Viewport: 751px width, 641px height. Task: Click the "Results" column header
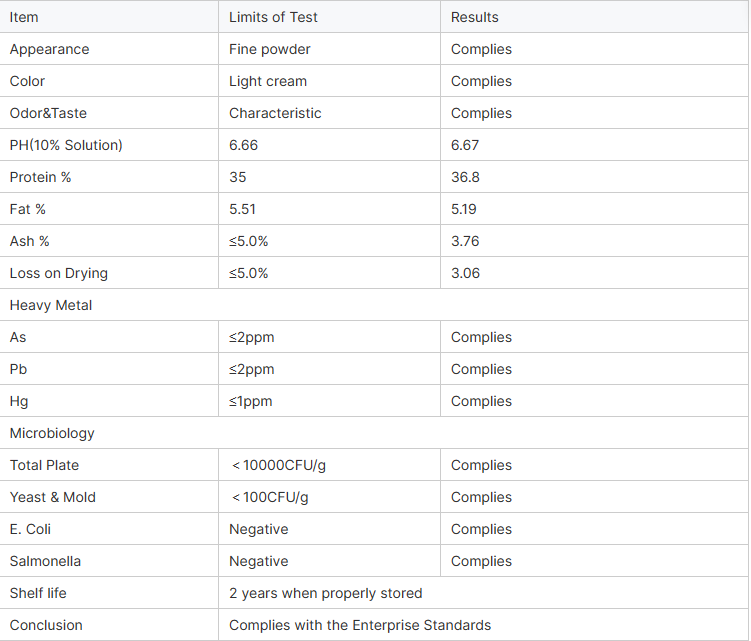(x=474, y=17)
